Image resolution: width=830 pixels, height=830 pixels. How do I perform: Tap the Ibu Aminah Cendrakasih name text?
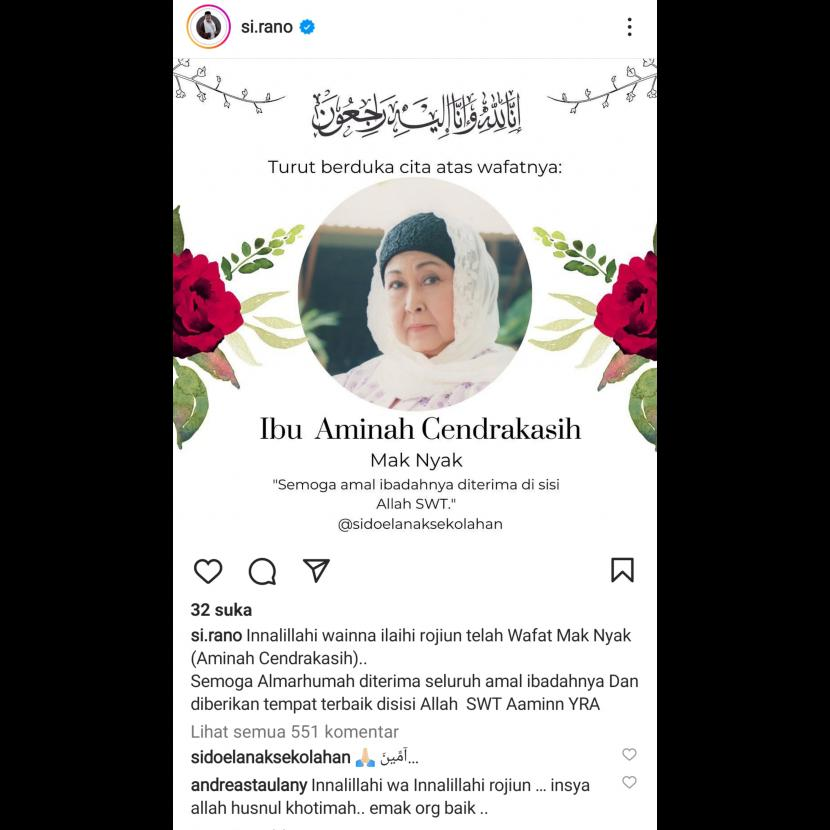tap(420, 428)
